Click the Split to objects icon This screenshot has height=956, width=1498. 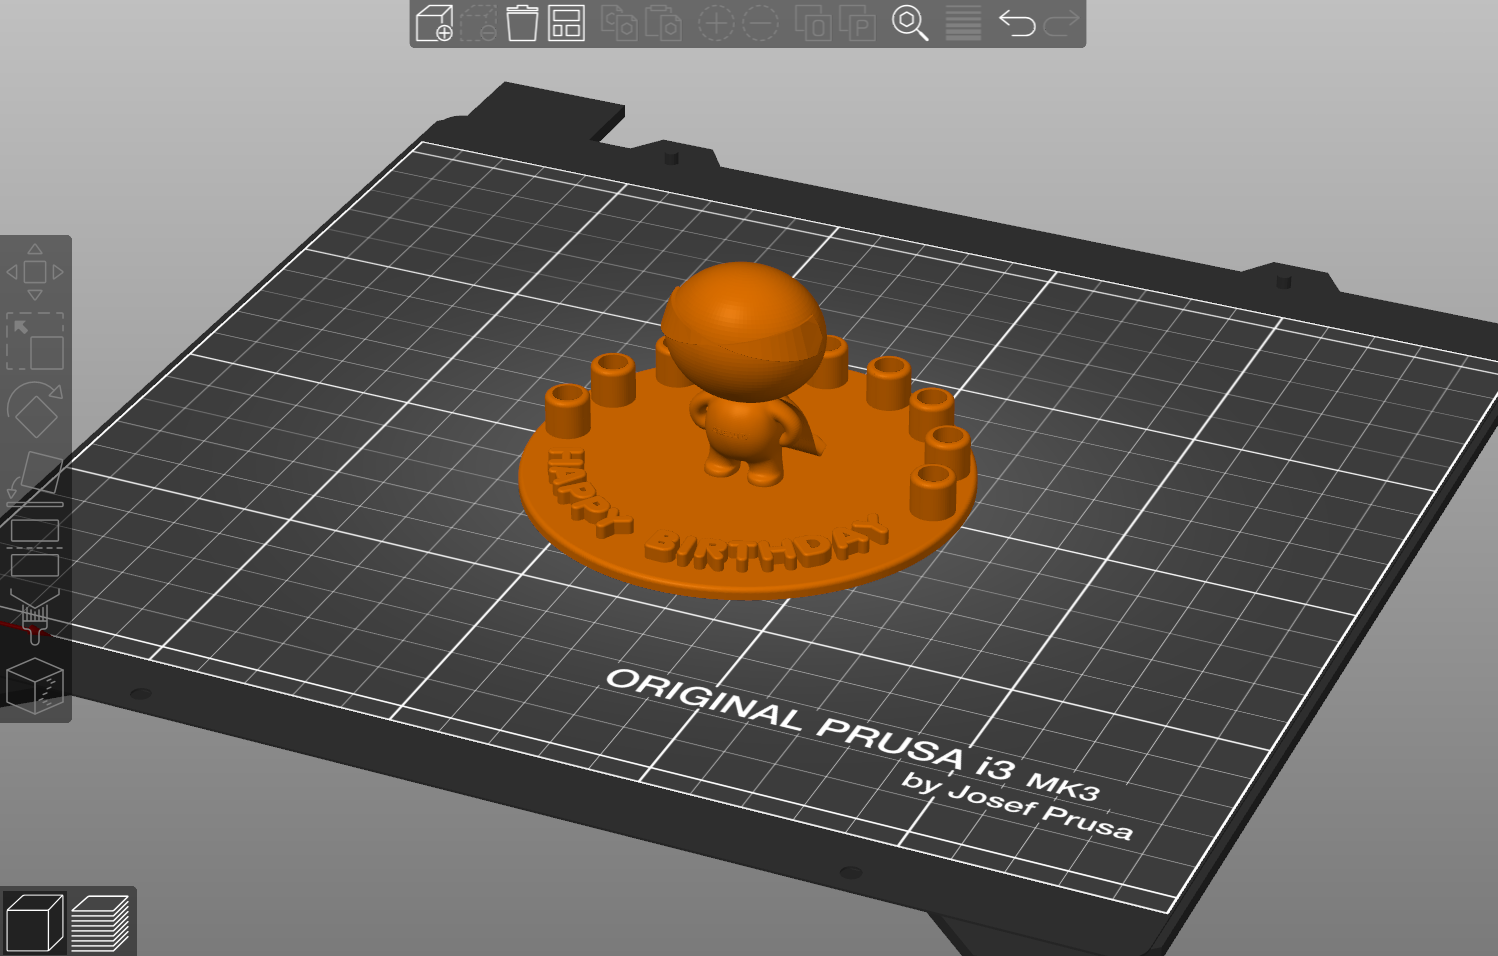[x=812, y=23]
